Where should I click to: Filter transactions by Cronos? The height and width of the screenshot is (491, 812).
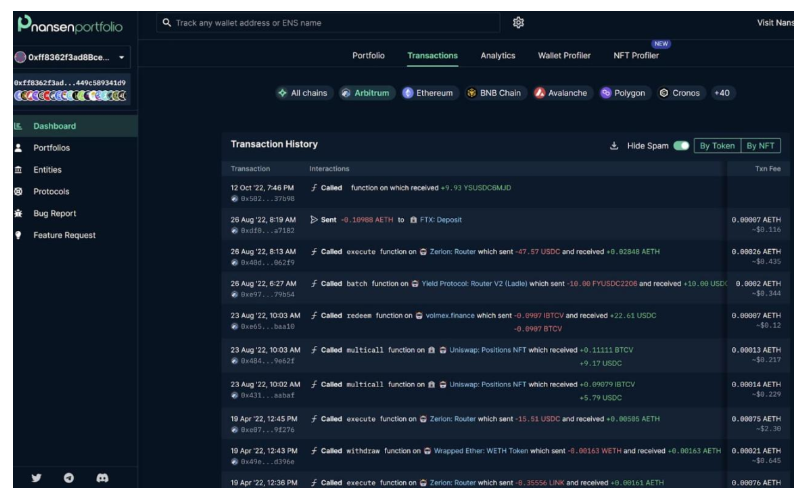click(x=680, y=93)
